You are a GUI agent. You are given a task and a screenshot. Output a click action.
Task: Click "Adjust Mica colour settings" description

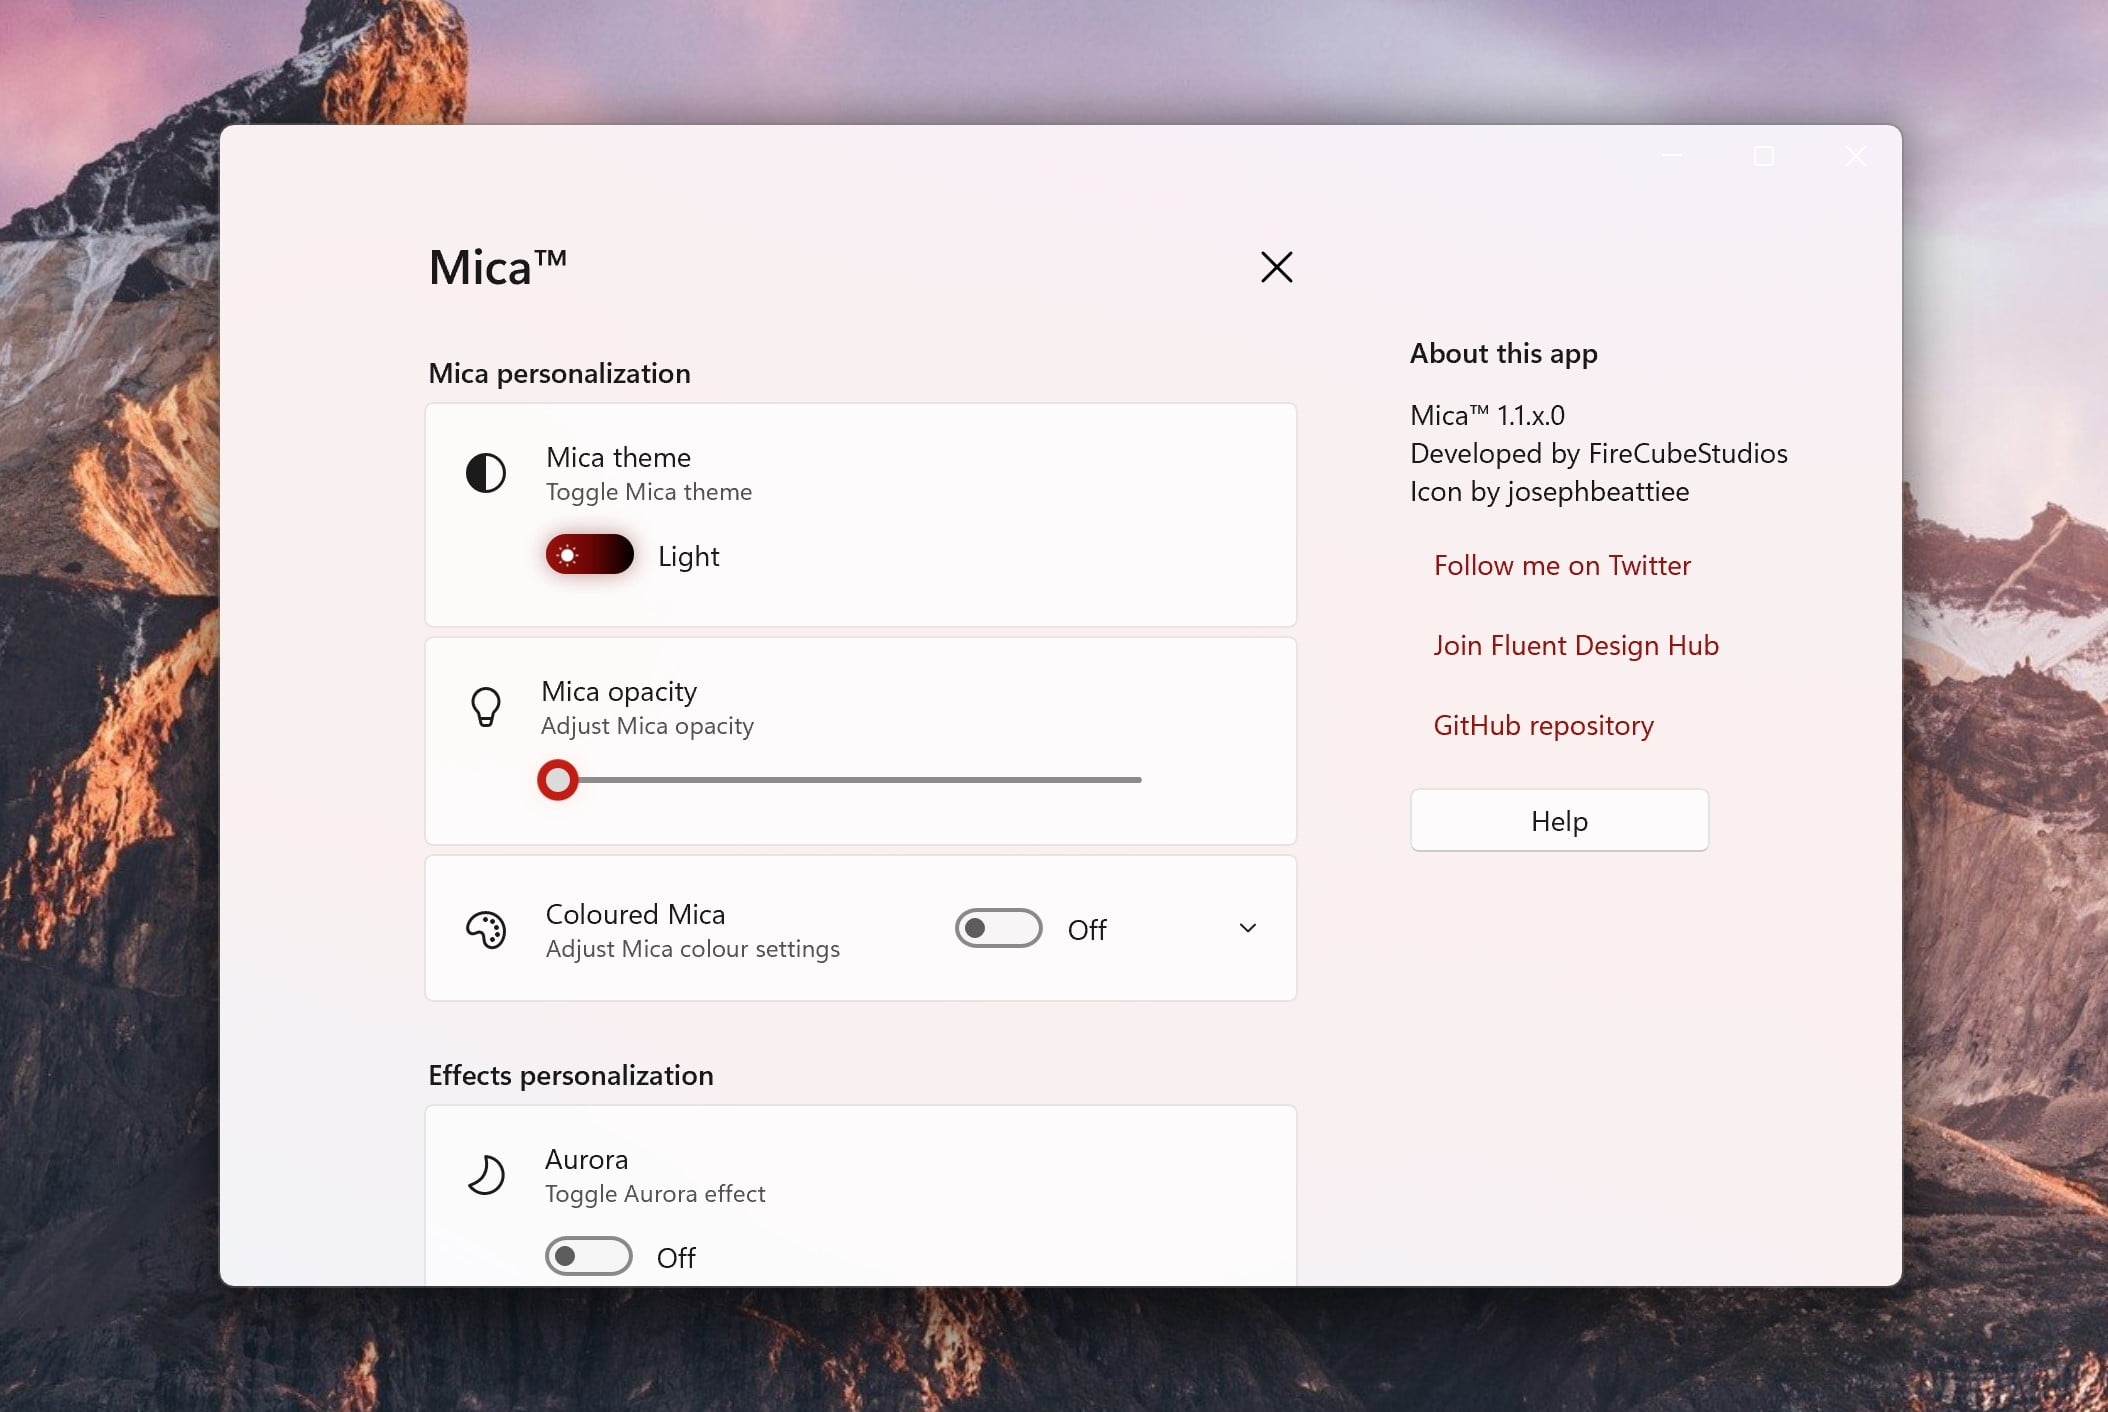pos(692,949)
